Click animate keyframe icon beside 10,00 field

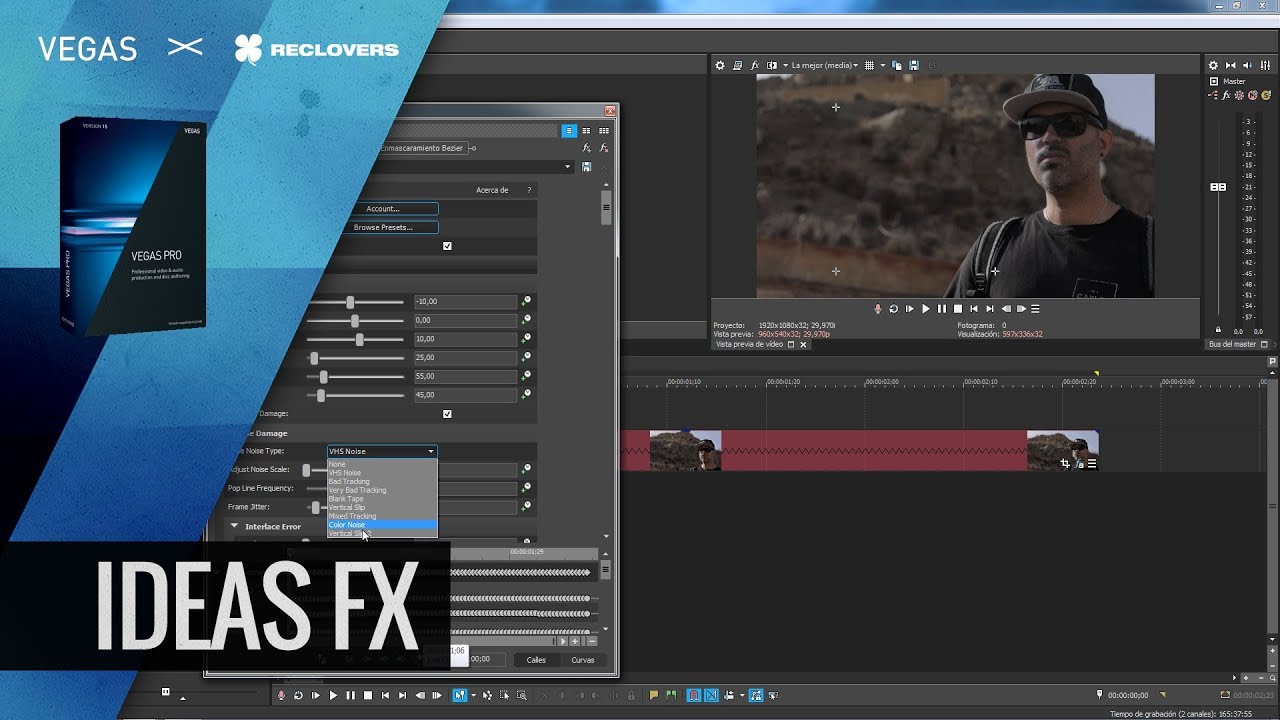pyautogui.click(x=526, y=339)
